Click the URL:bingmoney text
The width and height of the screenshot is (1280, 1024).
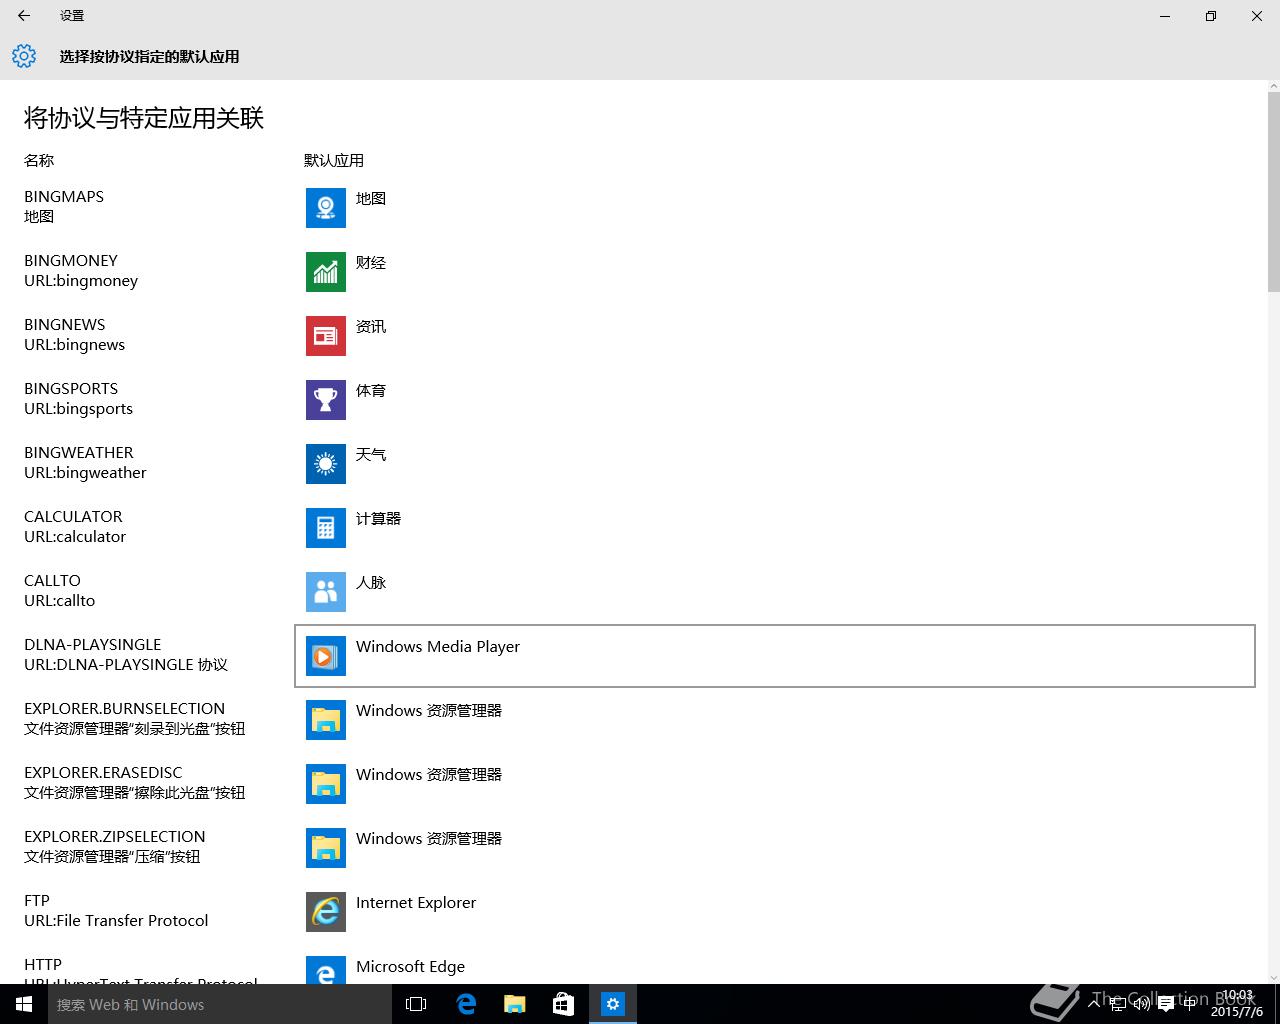(81, 281)
